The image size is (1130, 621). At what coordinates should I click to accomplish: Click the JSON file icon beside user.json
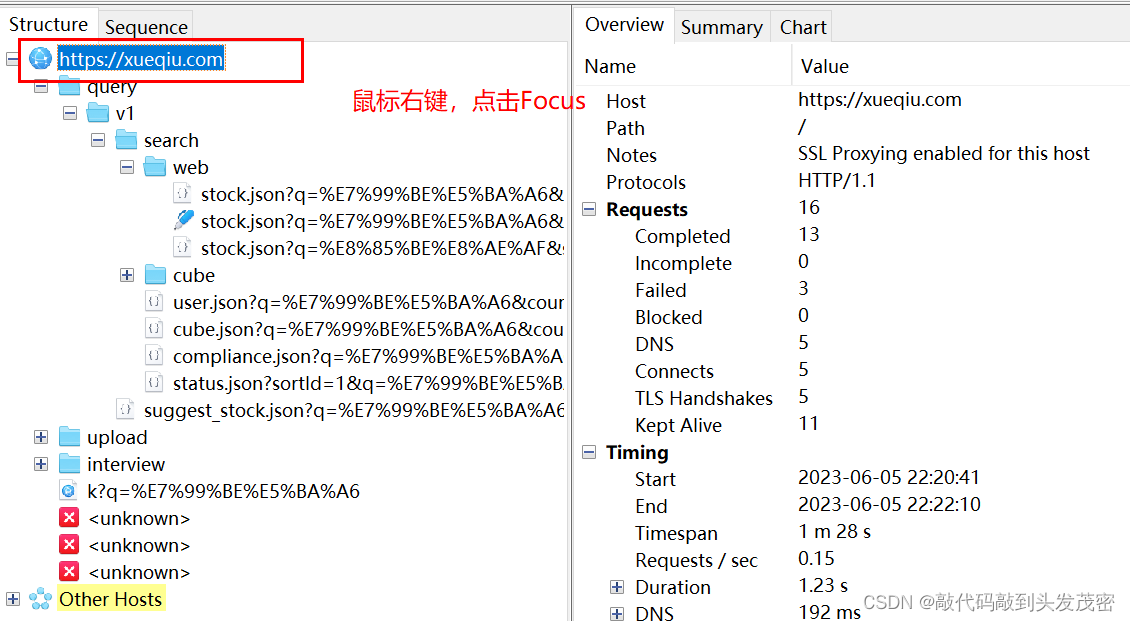pyautogui.click(x=154, y=302)
